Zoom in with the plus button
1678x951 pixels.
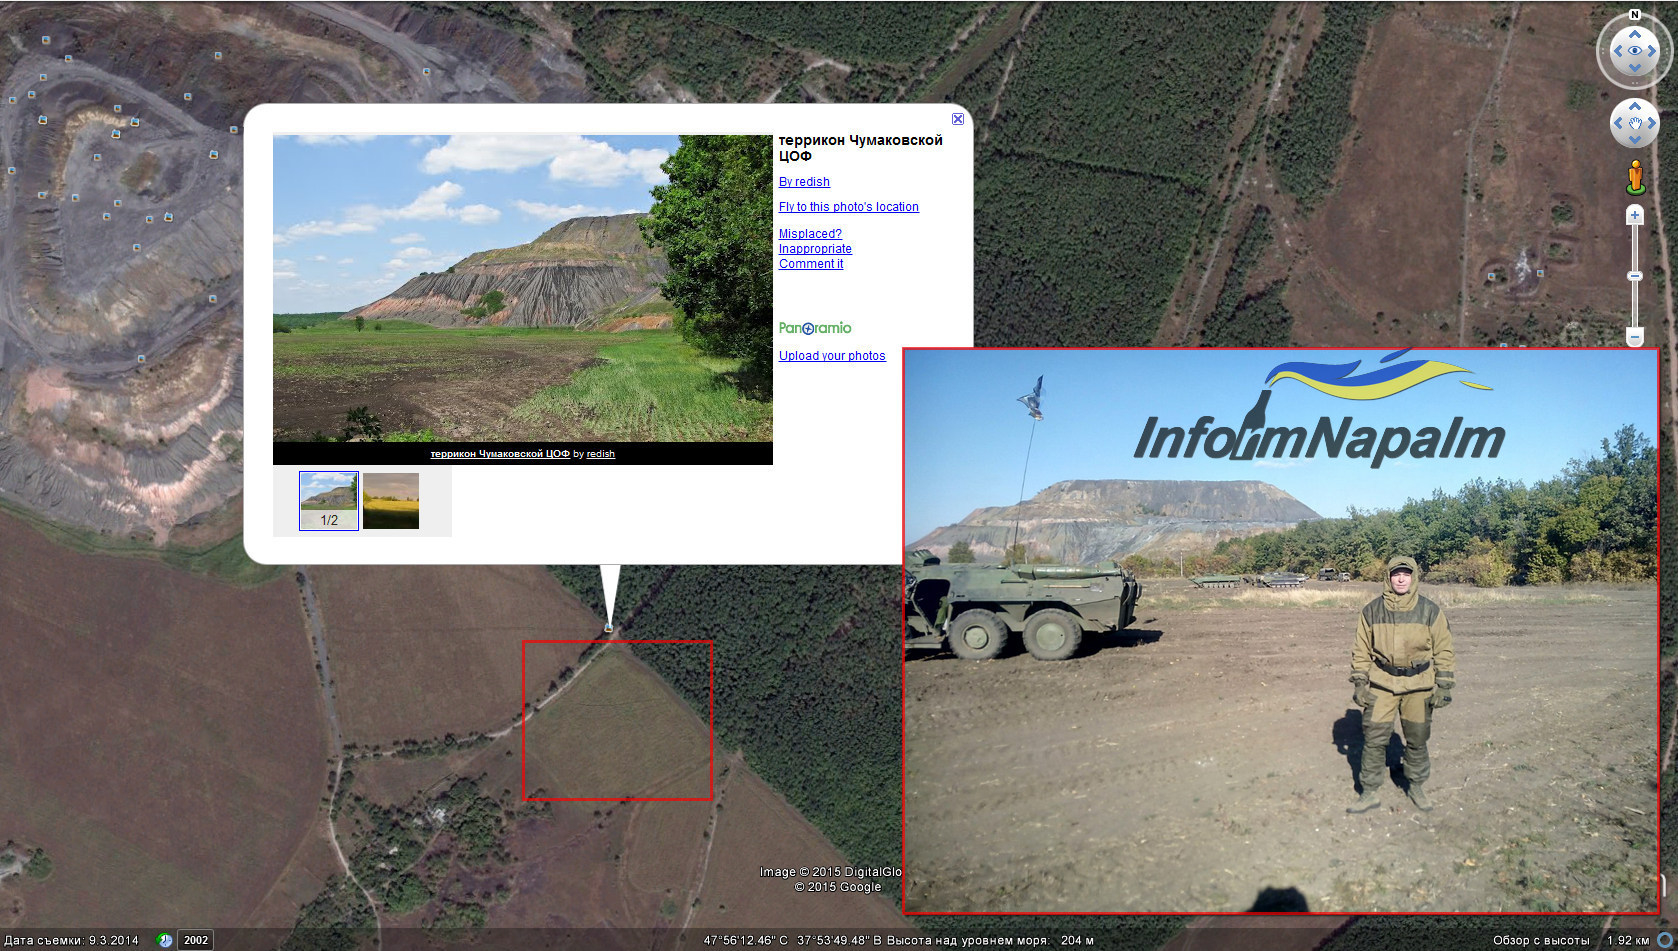point(1635,215)
